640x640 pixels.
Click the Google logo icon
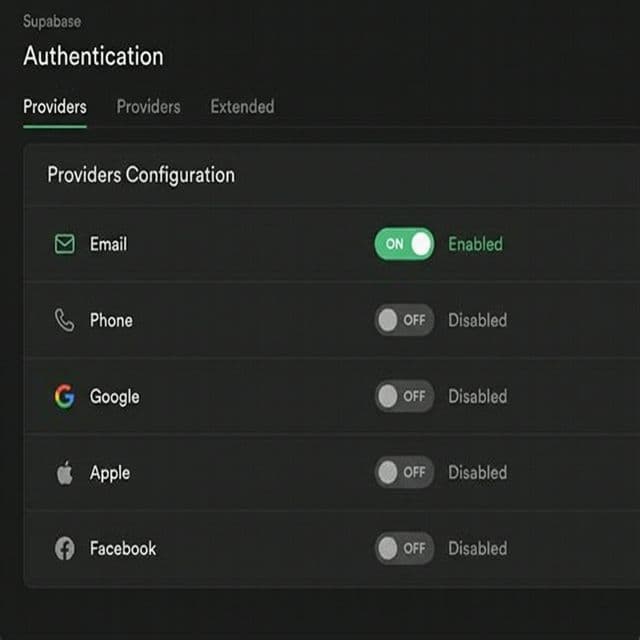click(x=64, y=396)
